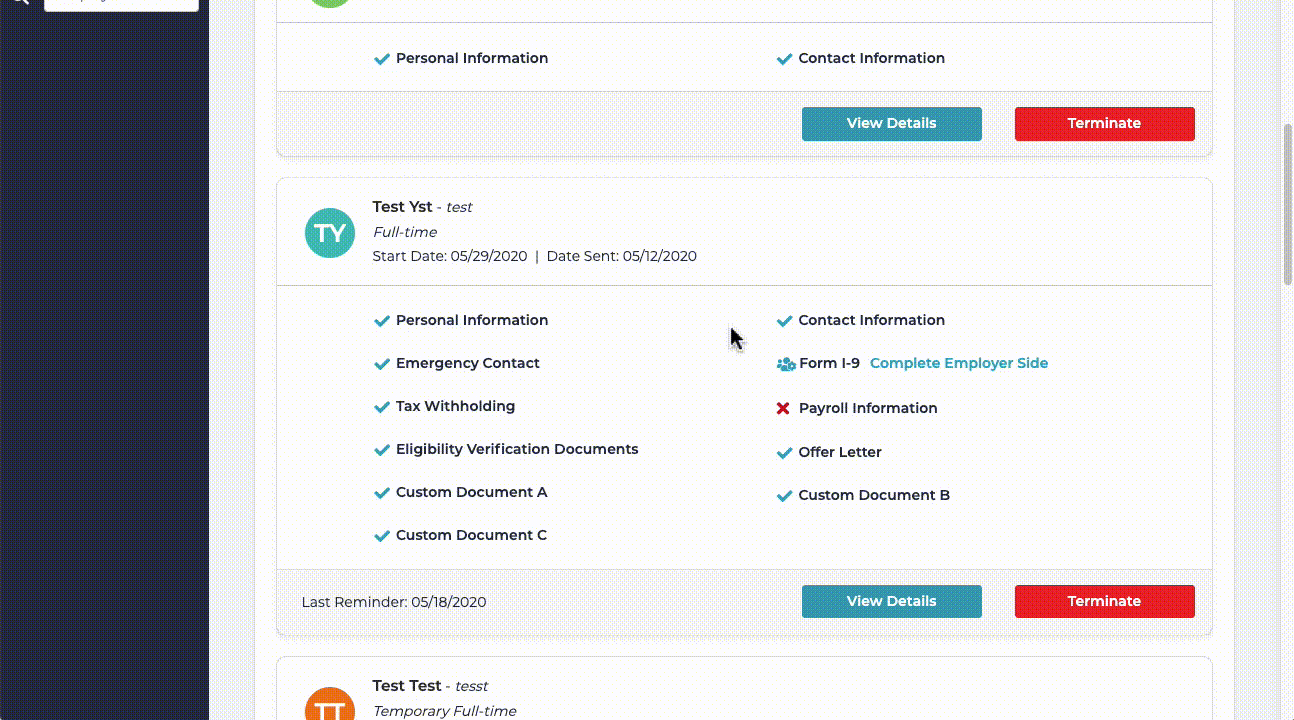Click the search input field at top left
Image resolution: width=1294 pixels, height=720 pixels.
click(120, 3)
